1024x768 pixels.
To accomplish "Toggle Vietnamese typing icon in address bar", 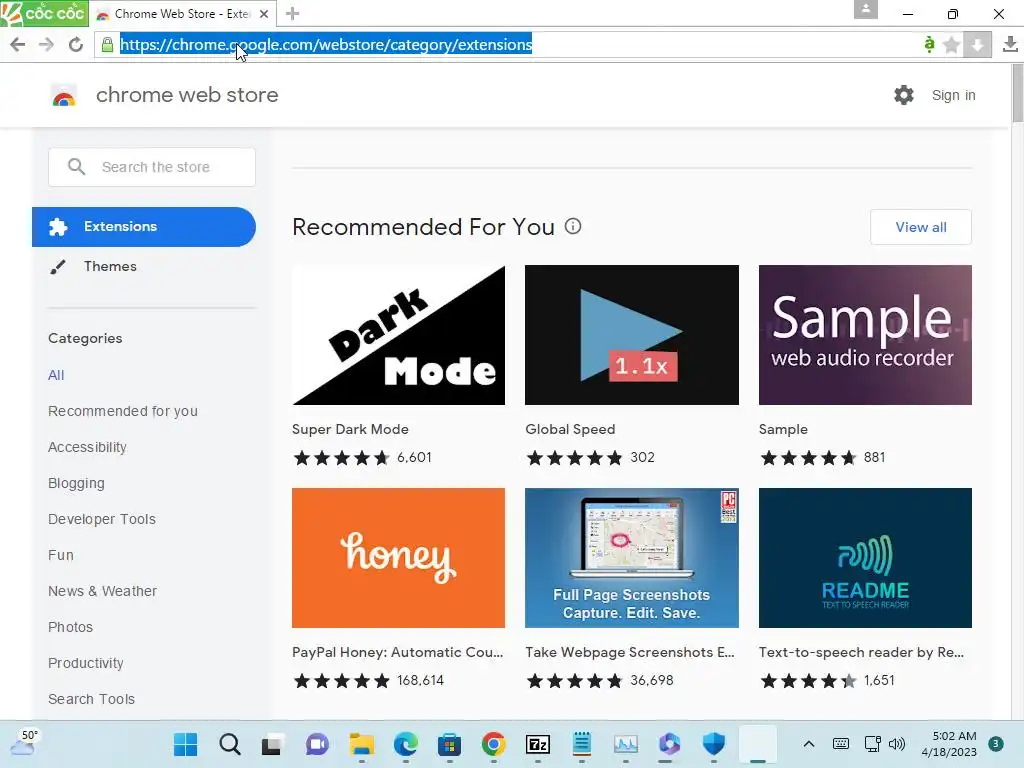I will 929,44.
